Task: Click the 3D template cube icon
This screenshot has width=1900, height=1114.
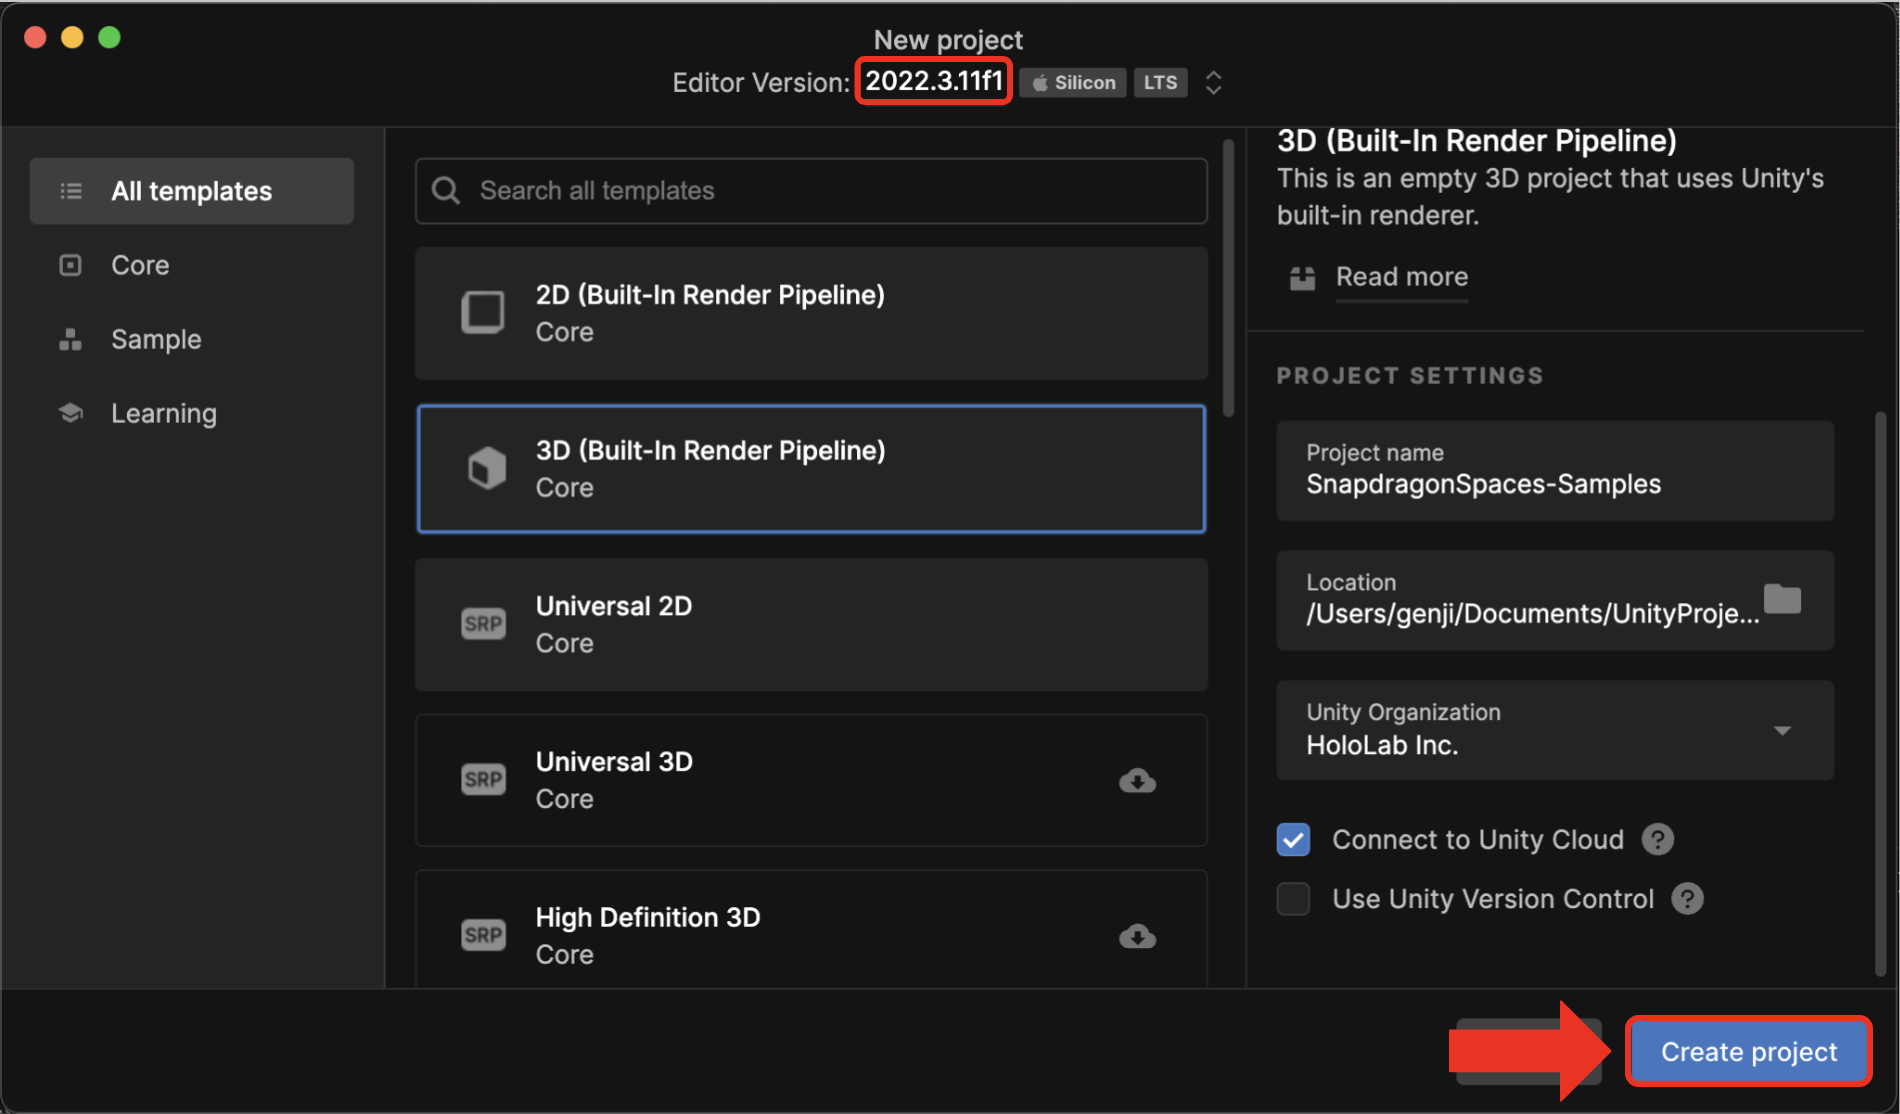Action: tap(487, 468)
